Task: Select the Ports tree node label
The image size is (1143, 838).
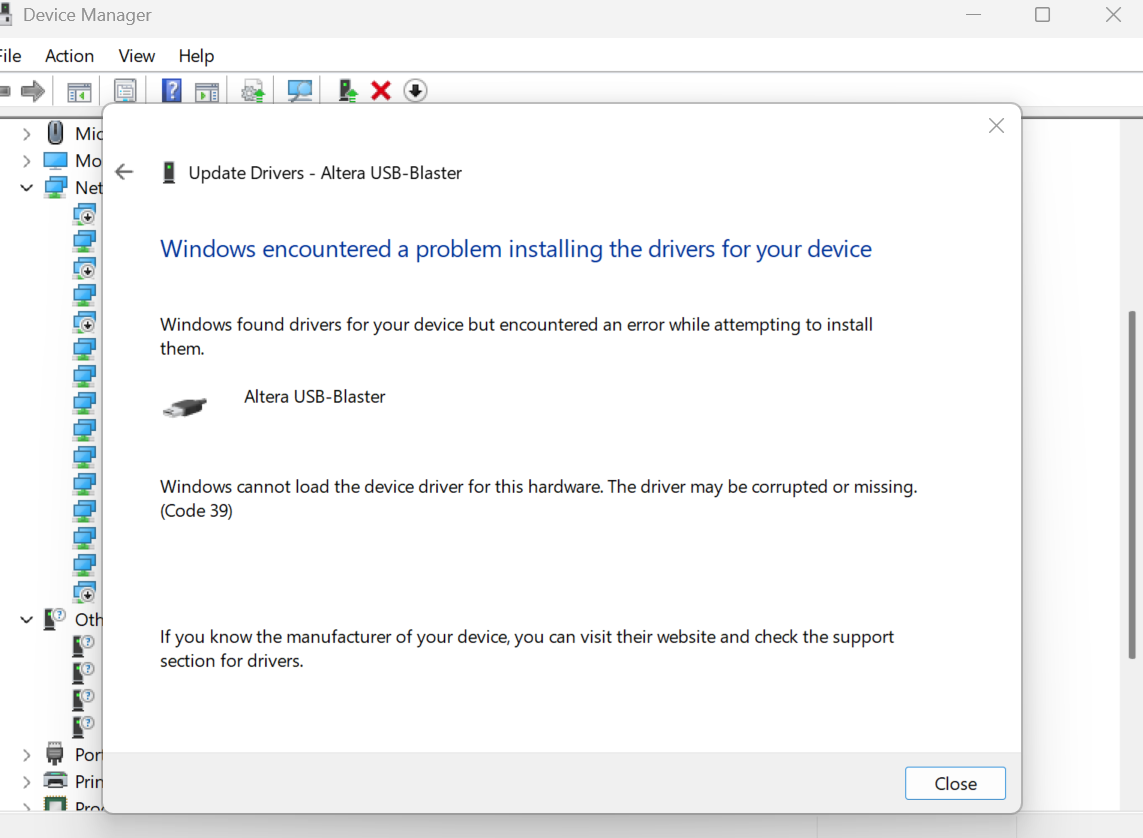Action: (89, 754)
